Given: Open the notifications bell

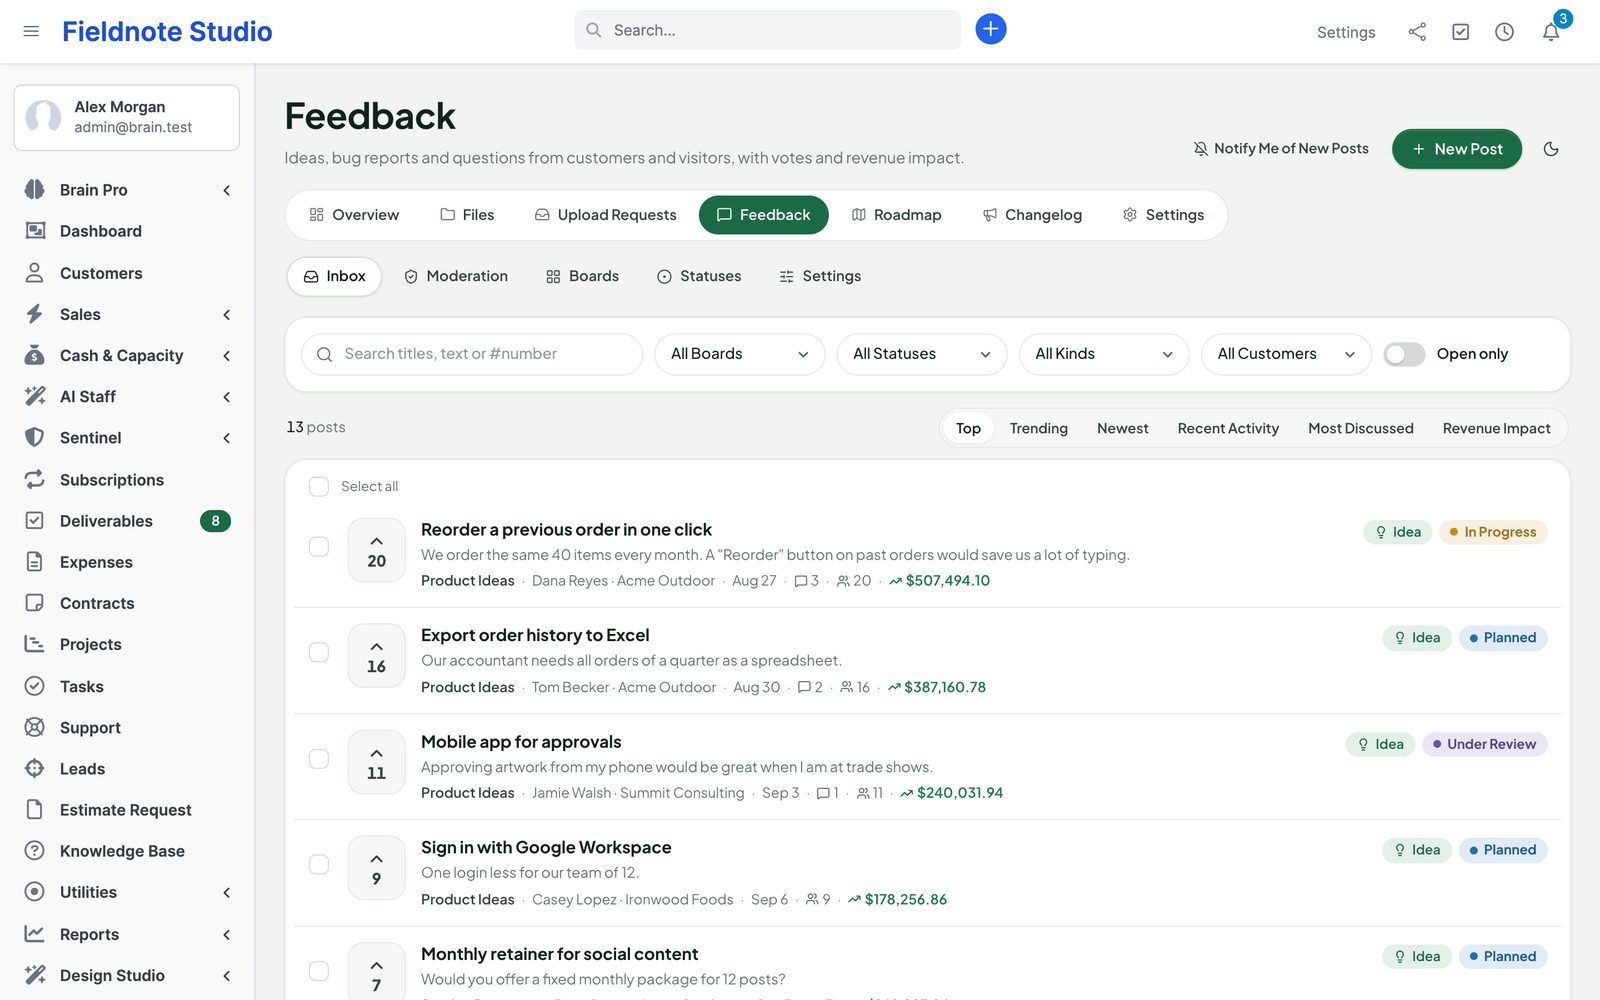Looking at the screenshot, I should (1551, 32).
